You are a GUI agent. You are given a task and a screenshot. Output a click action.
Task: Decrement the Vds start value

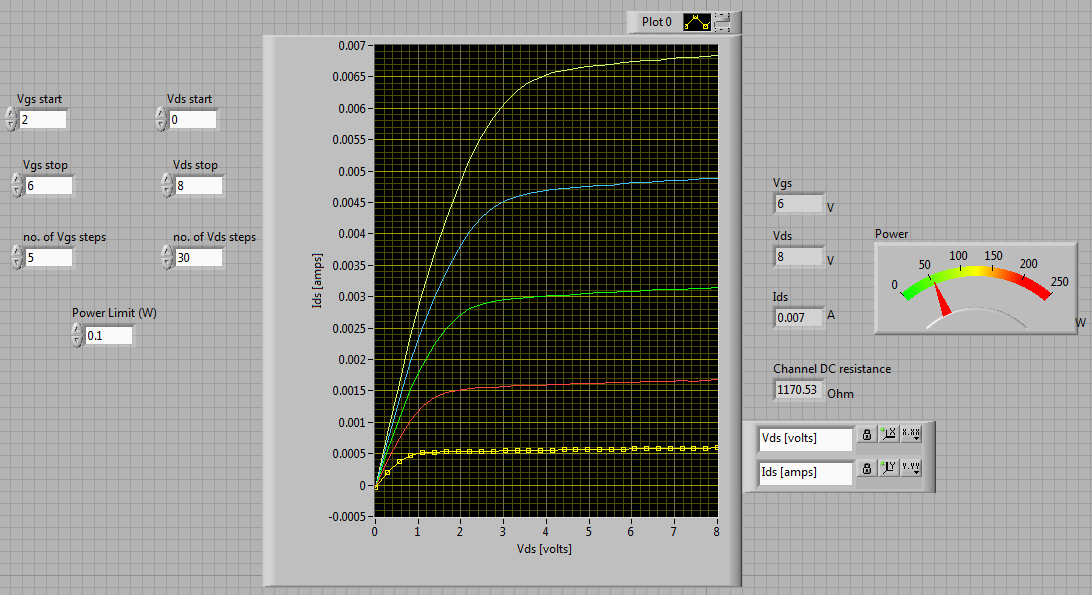161,125
